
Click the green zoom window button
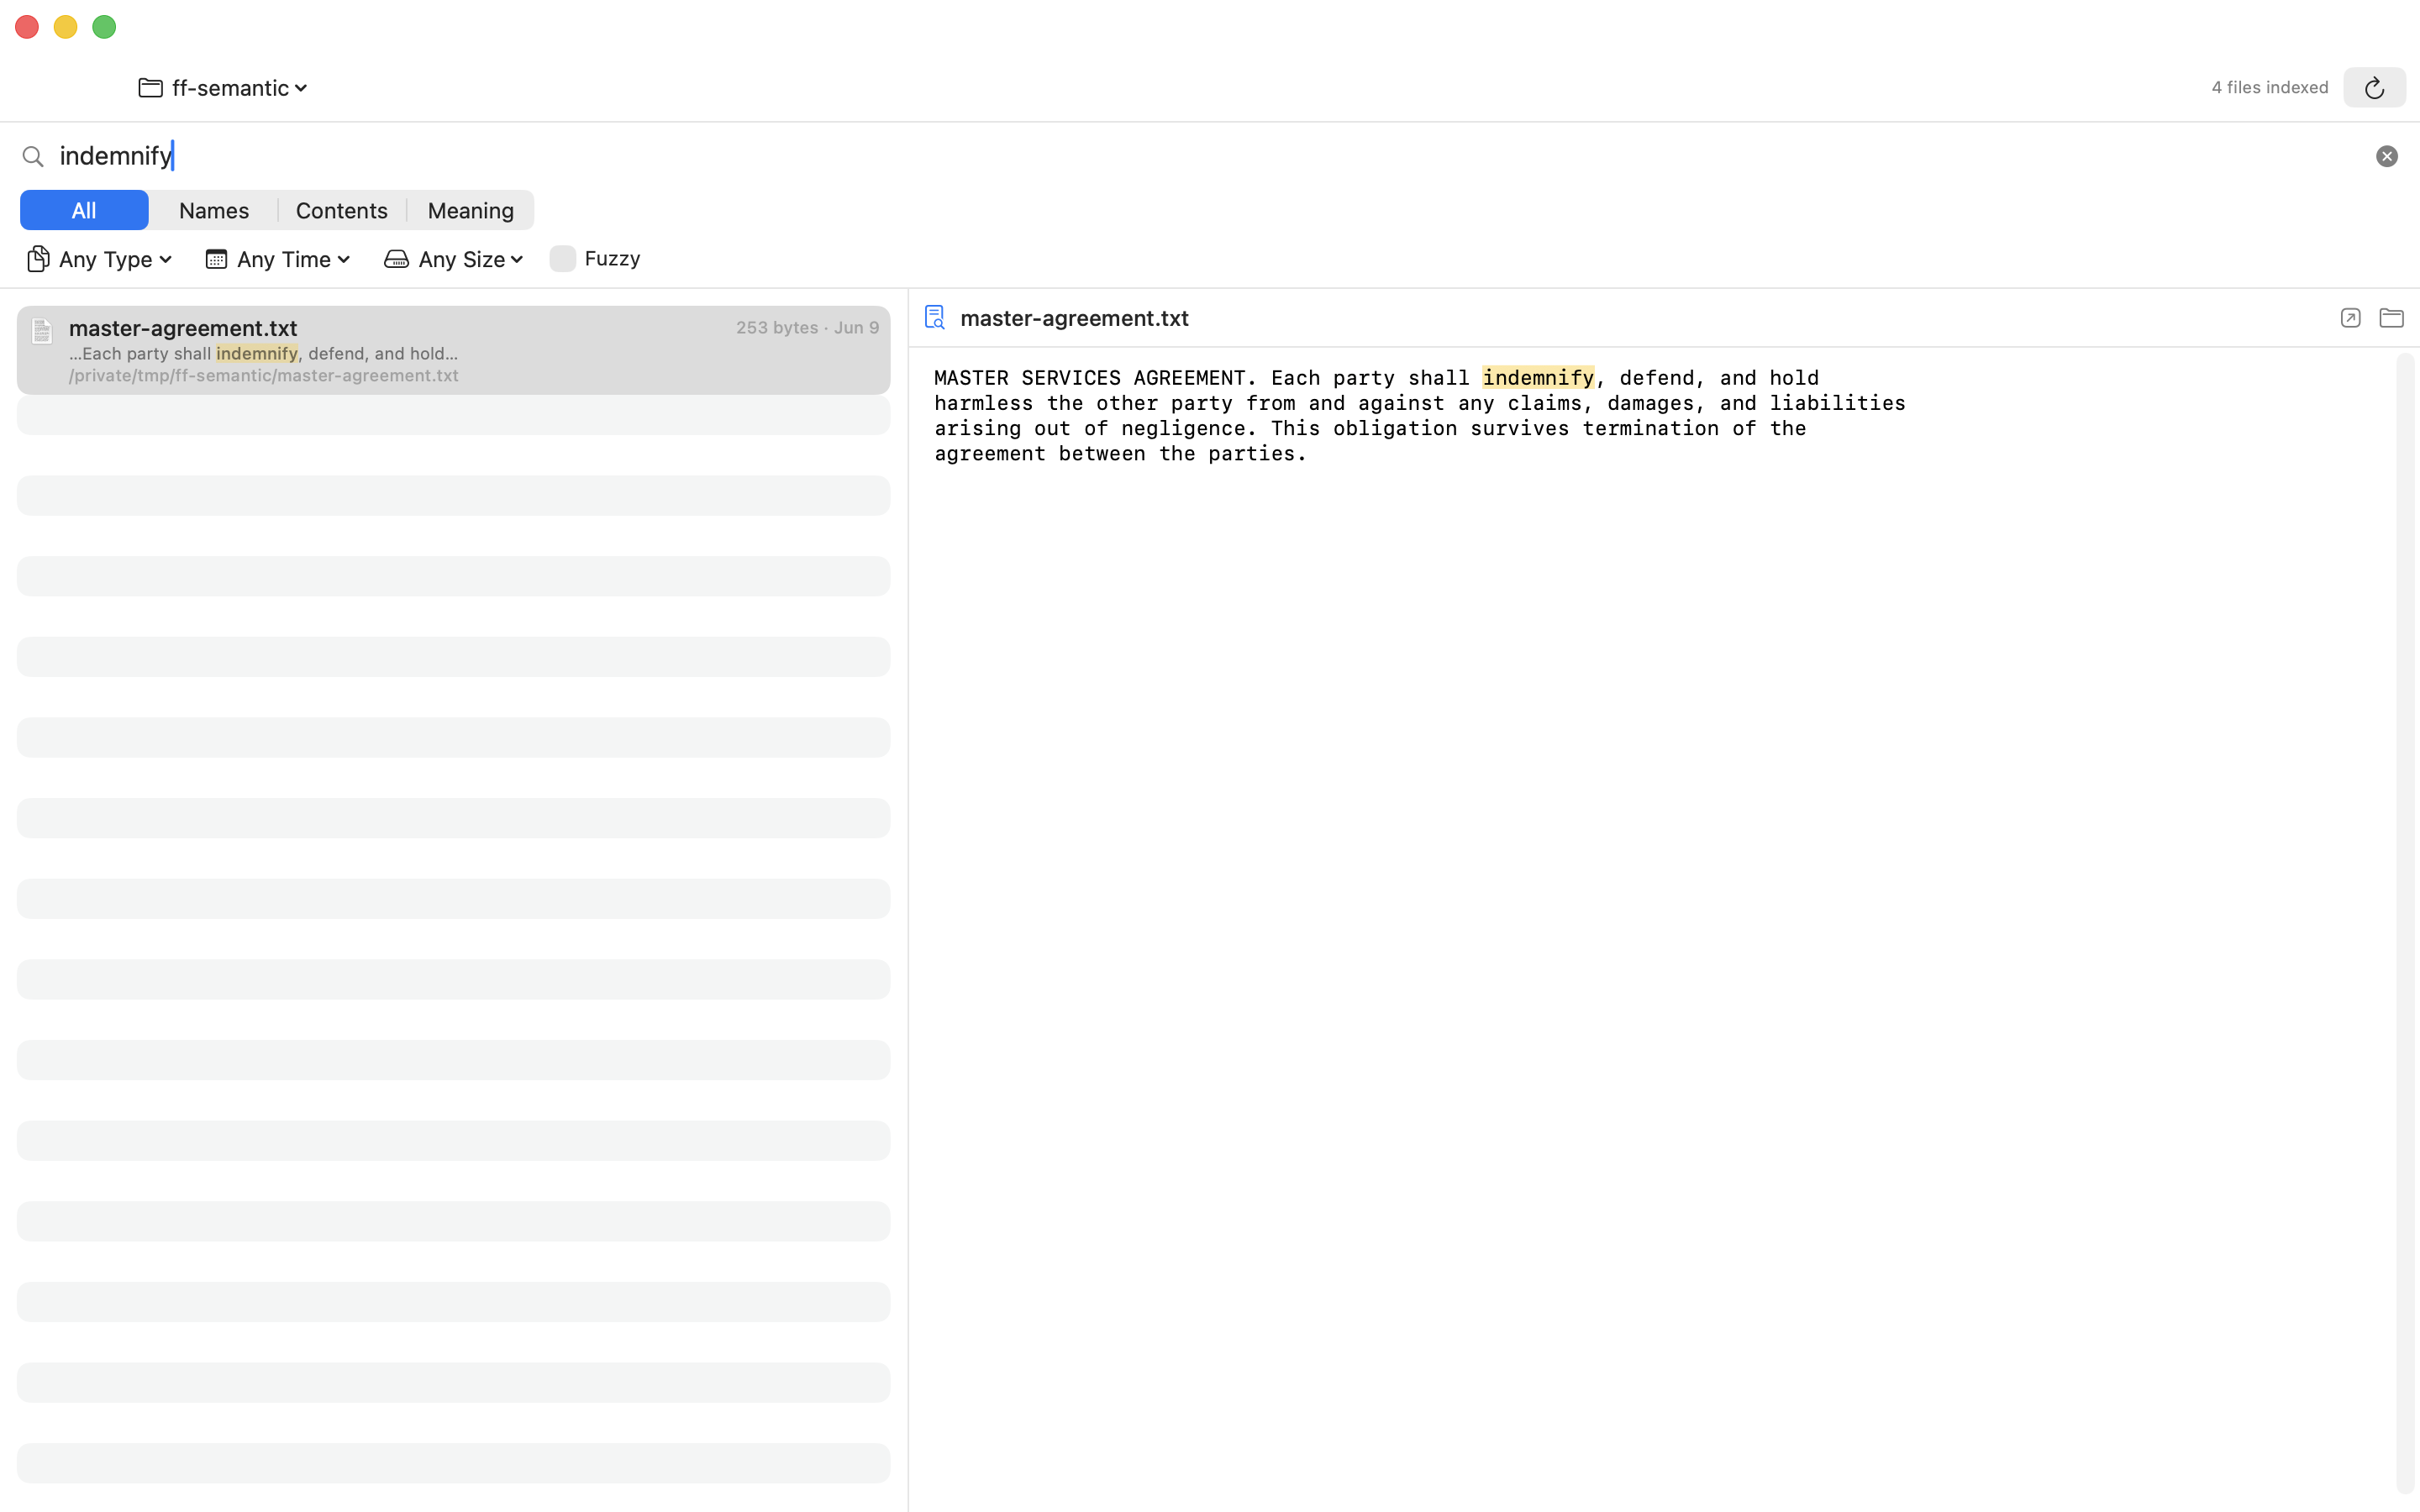pos(104,27)
